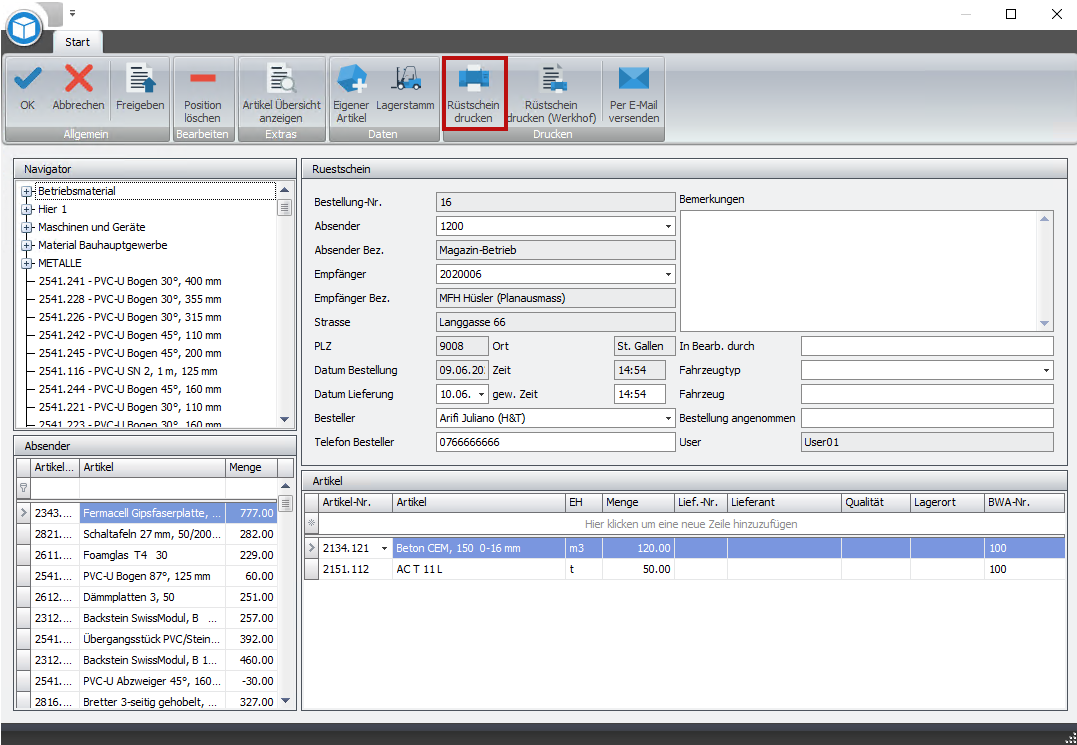Click the Bemerkungen text area
This screenshot has width=1077, height=745.
[861, 271]
